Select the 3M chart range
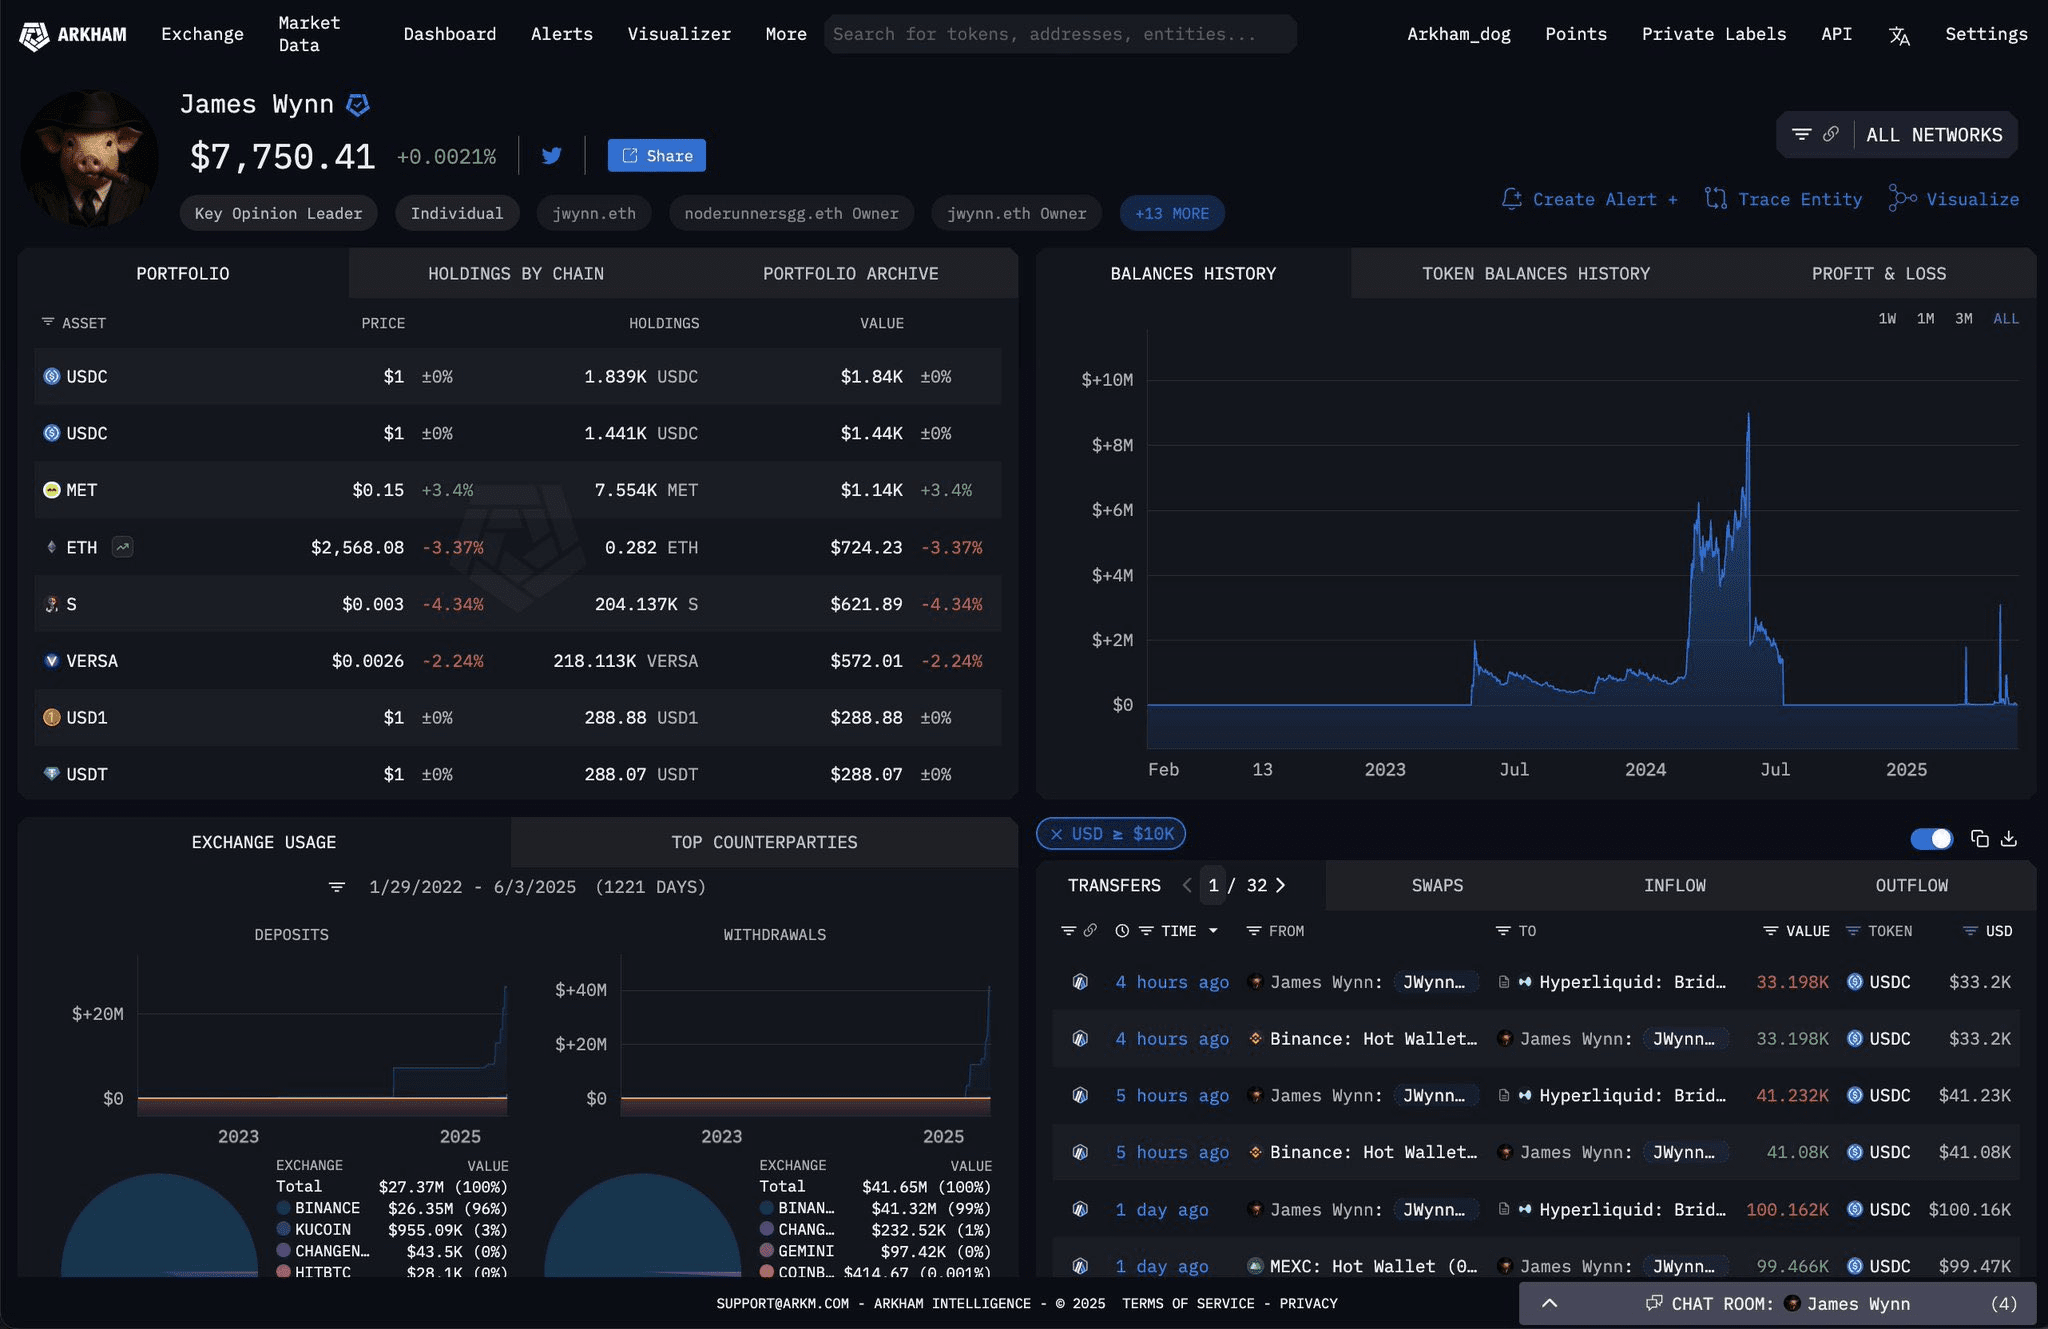This screenshot has width=2048, height=1329. tap(1964, 319)
